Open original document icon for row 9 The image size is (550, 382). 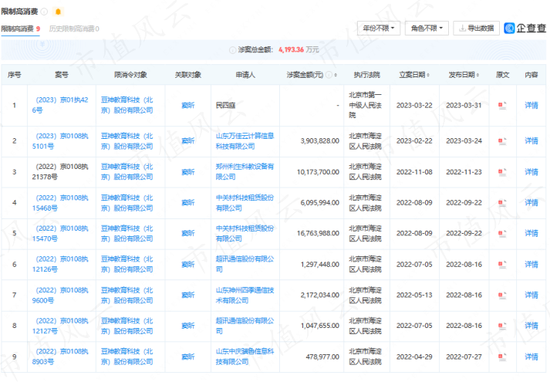coord(502,357)
